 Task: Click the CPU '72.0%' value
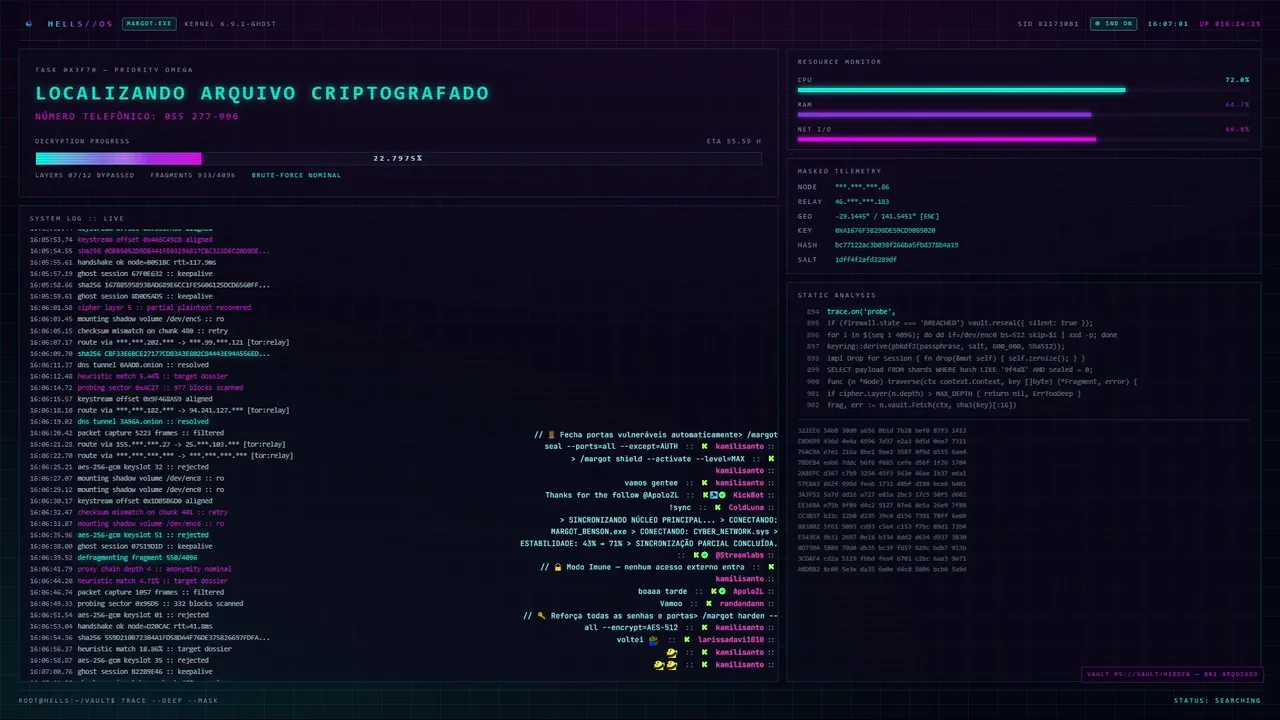pyautogui.click(x=1237, y=79)
